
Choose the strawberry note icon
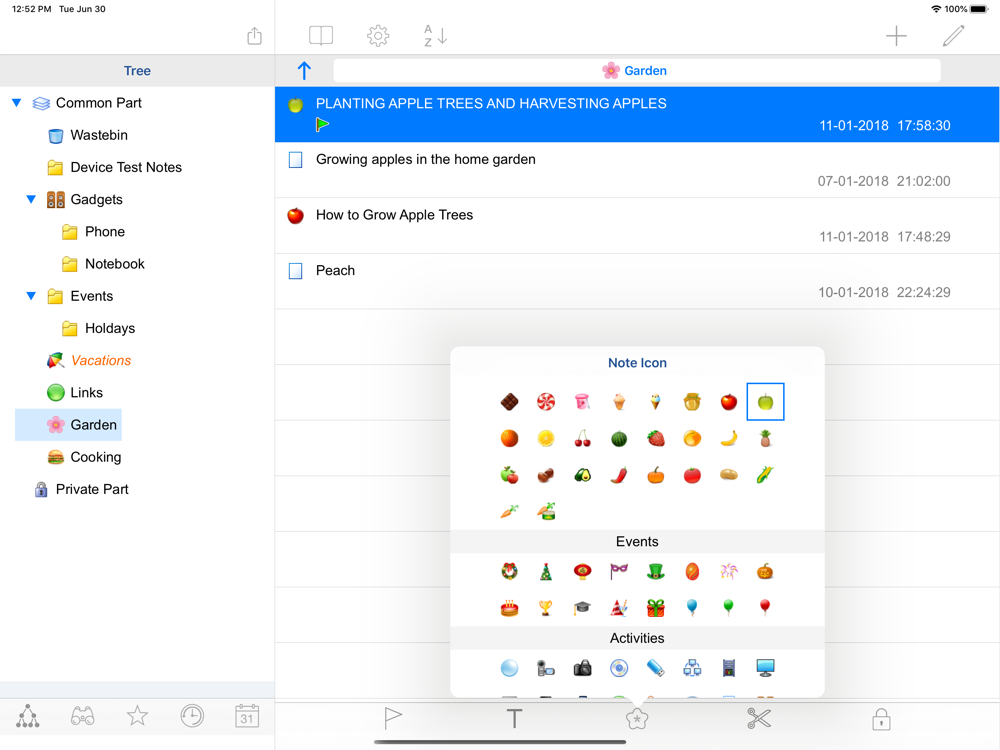pos(656,439)
